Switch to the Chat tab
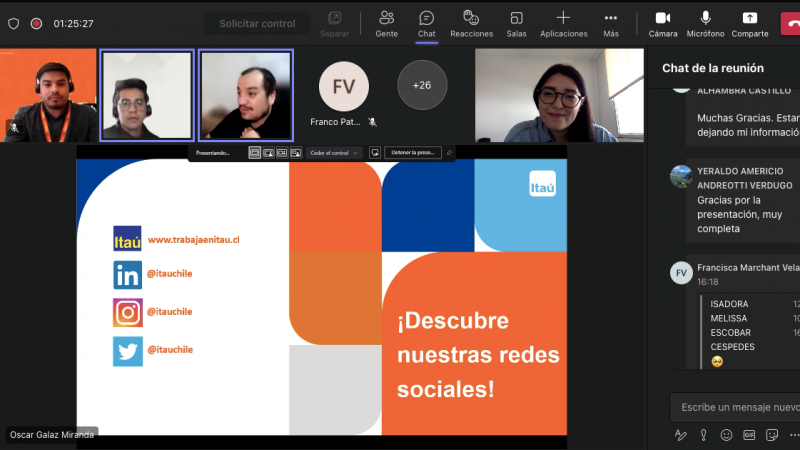This screenshot has height=450, width=800. [426, 23]
